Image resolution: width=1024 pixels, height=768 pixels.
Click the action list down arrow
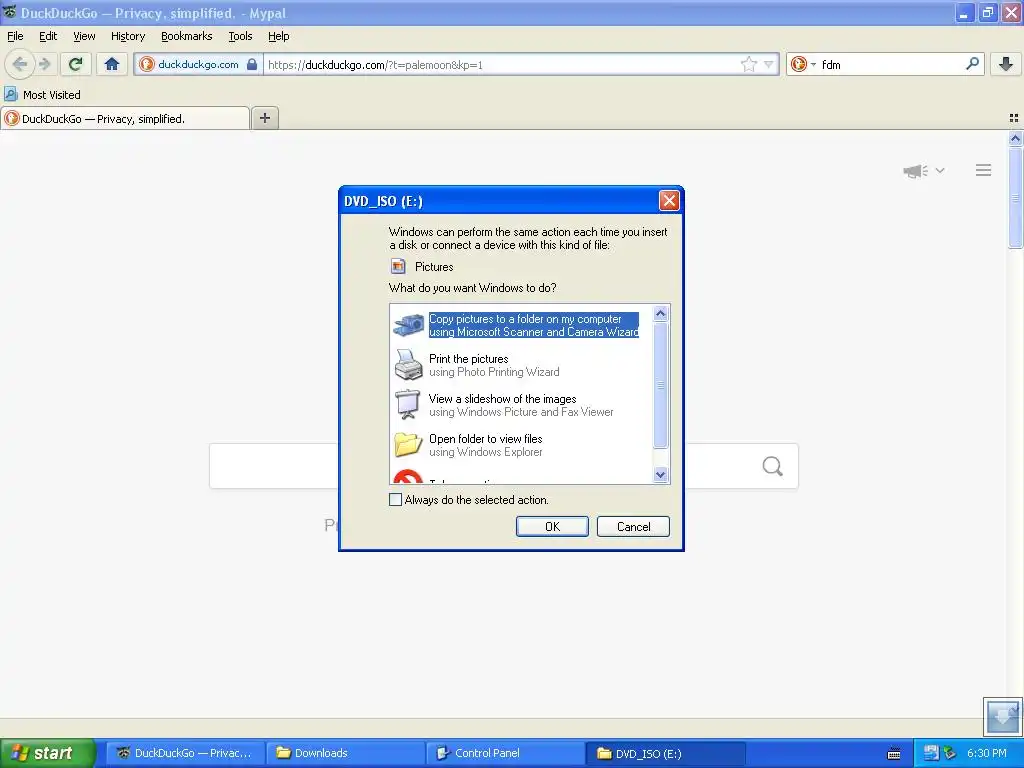coord(660,475)
